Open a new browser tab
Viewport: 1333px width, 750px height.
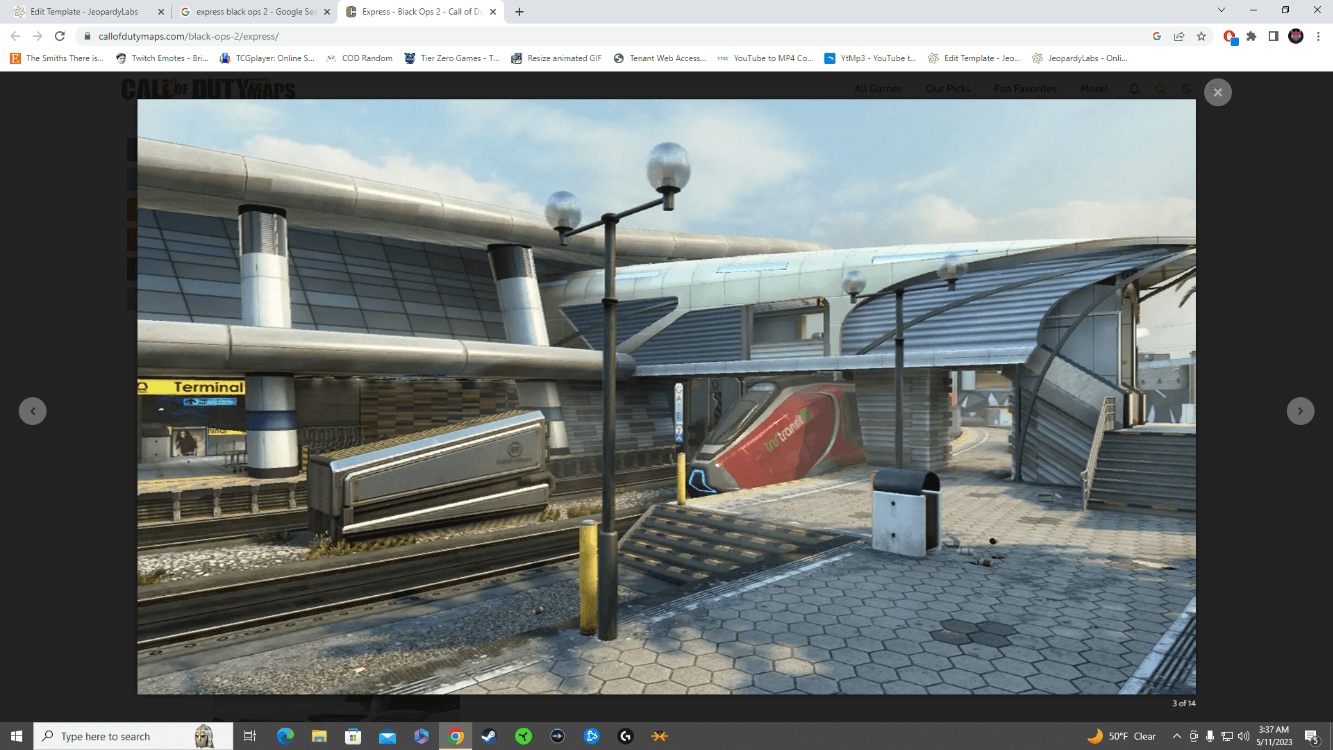(x=519, y=12)
